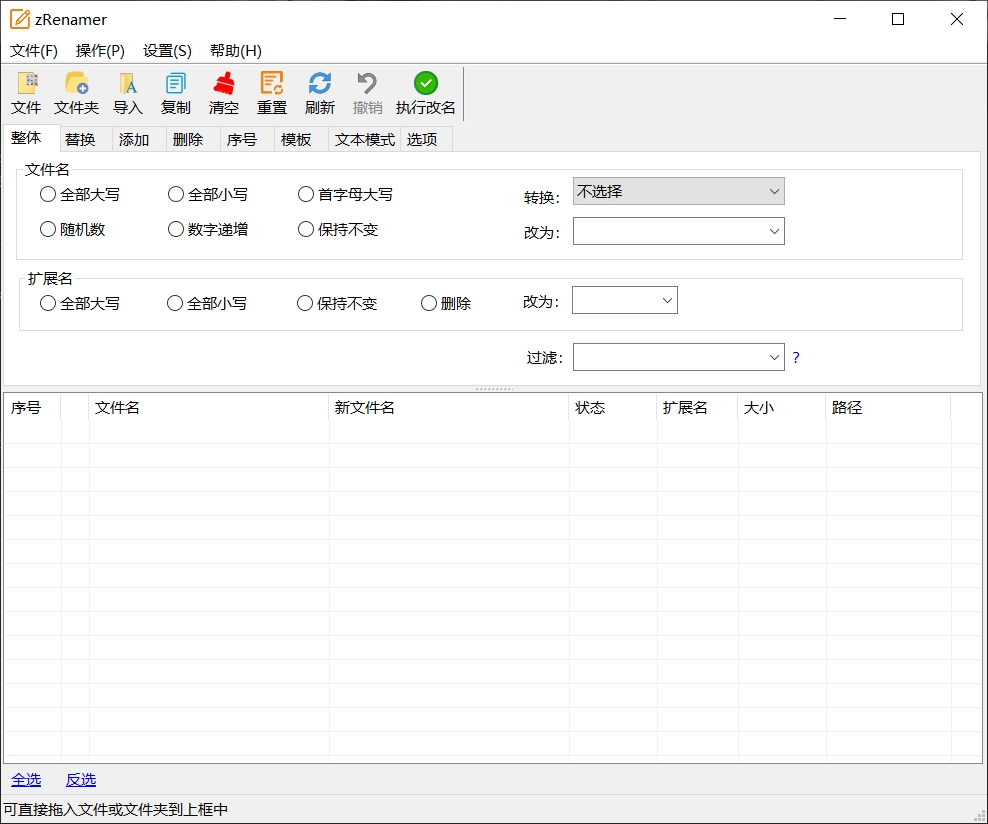988x824 pixels.
Task: Clear the file list with the 清空 icon
Action: pos(224,93)
